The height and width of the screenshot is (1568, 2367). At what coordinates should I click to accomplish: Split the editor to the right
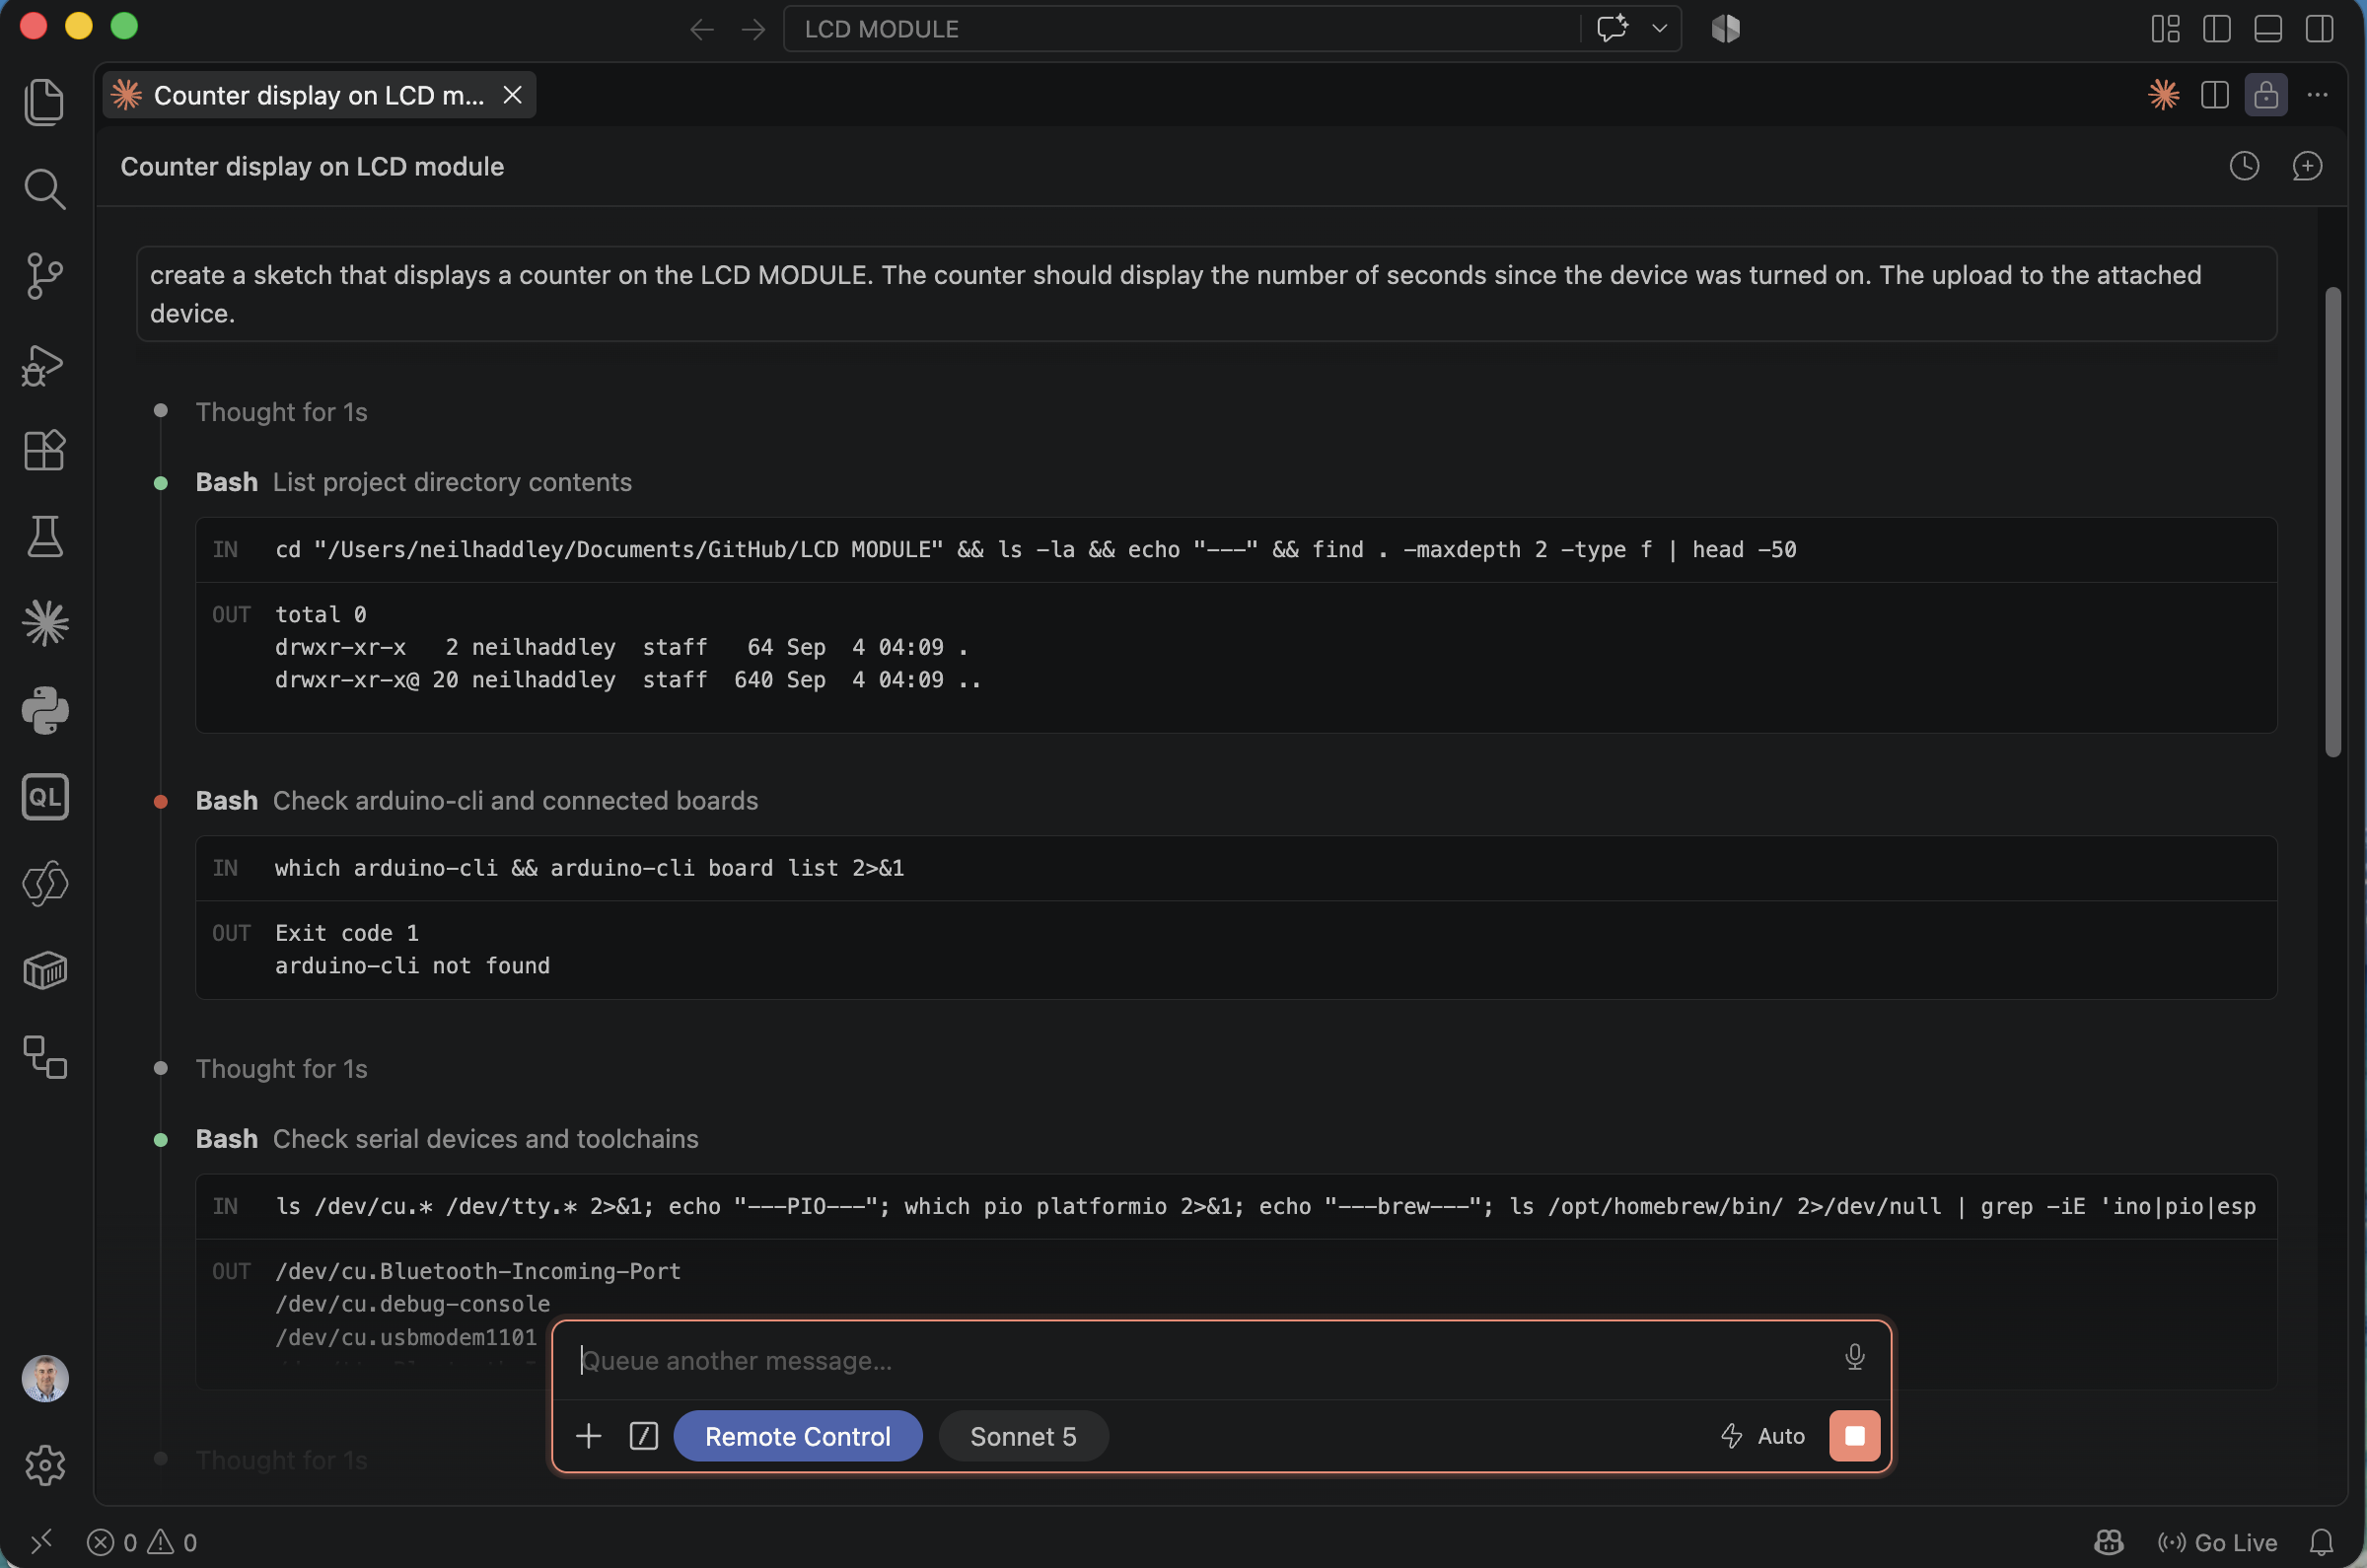click(x=2214, y=95)
